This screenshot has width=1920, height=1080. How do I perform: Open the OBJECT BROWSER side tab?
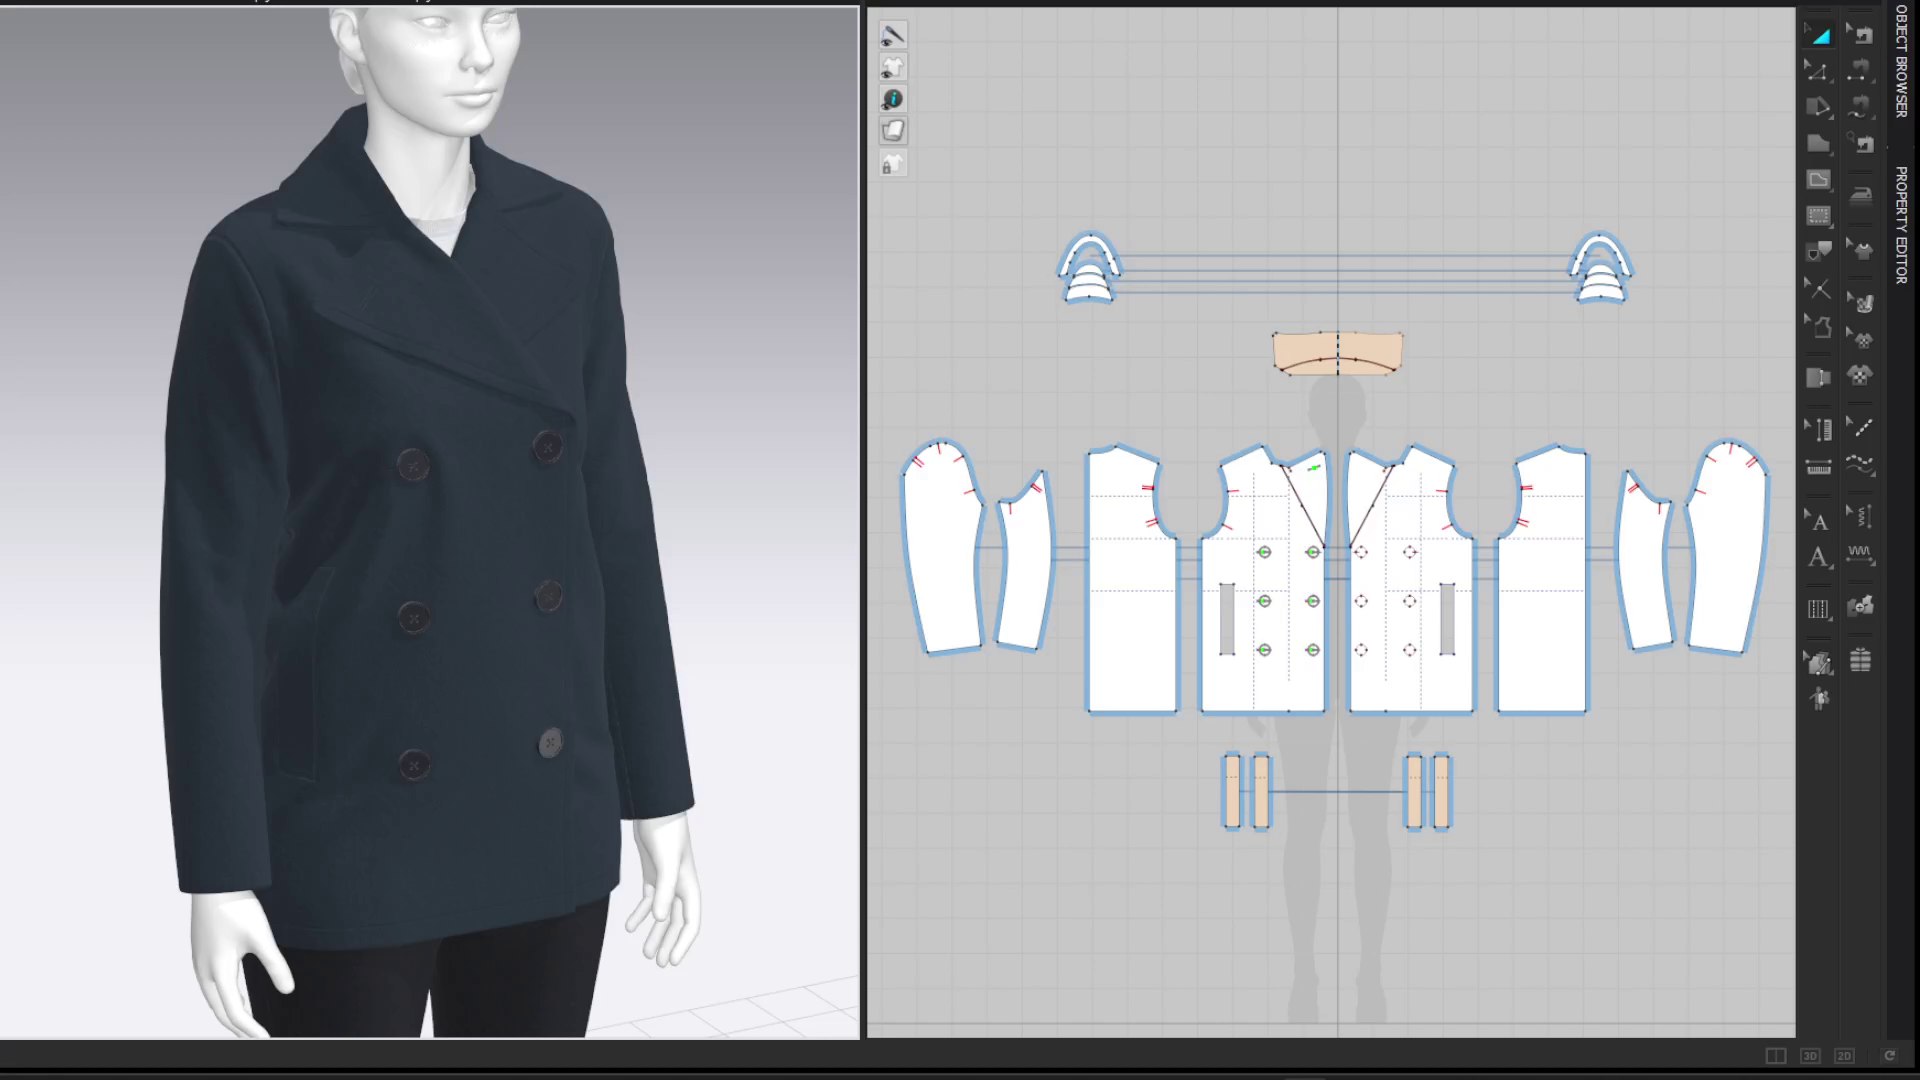coord(1901,61)
